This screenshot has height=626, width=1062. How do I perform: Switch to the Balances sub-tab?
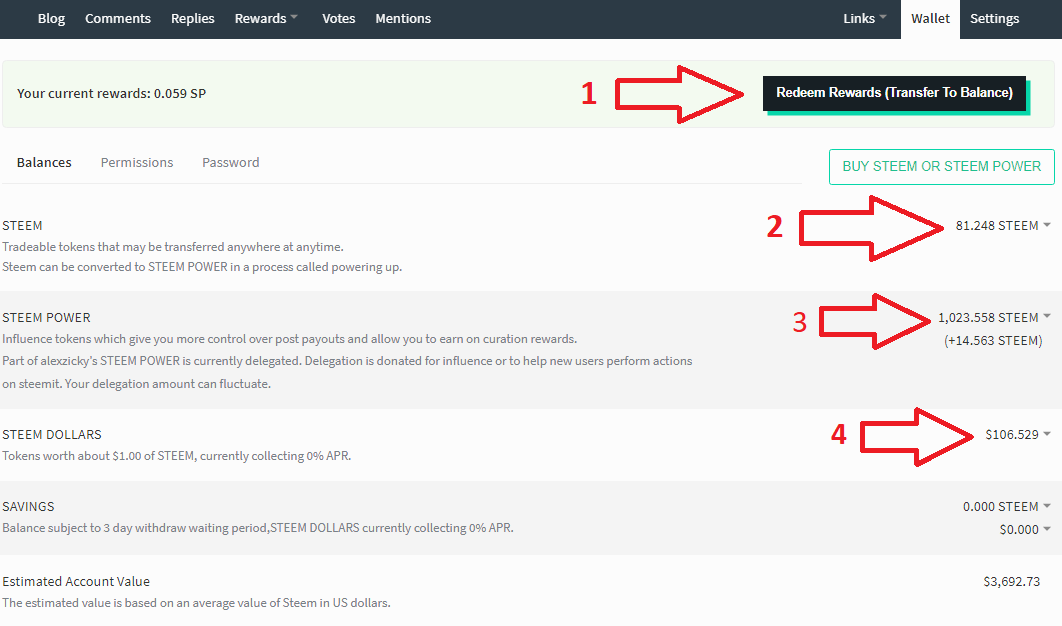click(44, 163)
